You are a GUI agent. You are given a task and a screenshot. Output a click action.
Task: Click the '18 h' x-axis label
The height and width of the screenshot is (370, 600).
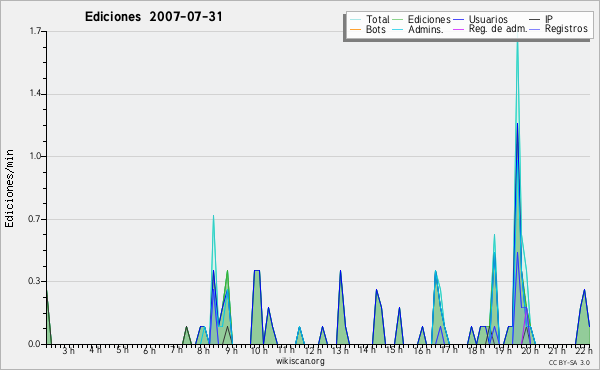pyautogui.click(x=476, y=351)
